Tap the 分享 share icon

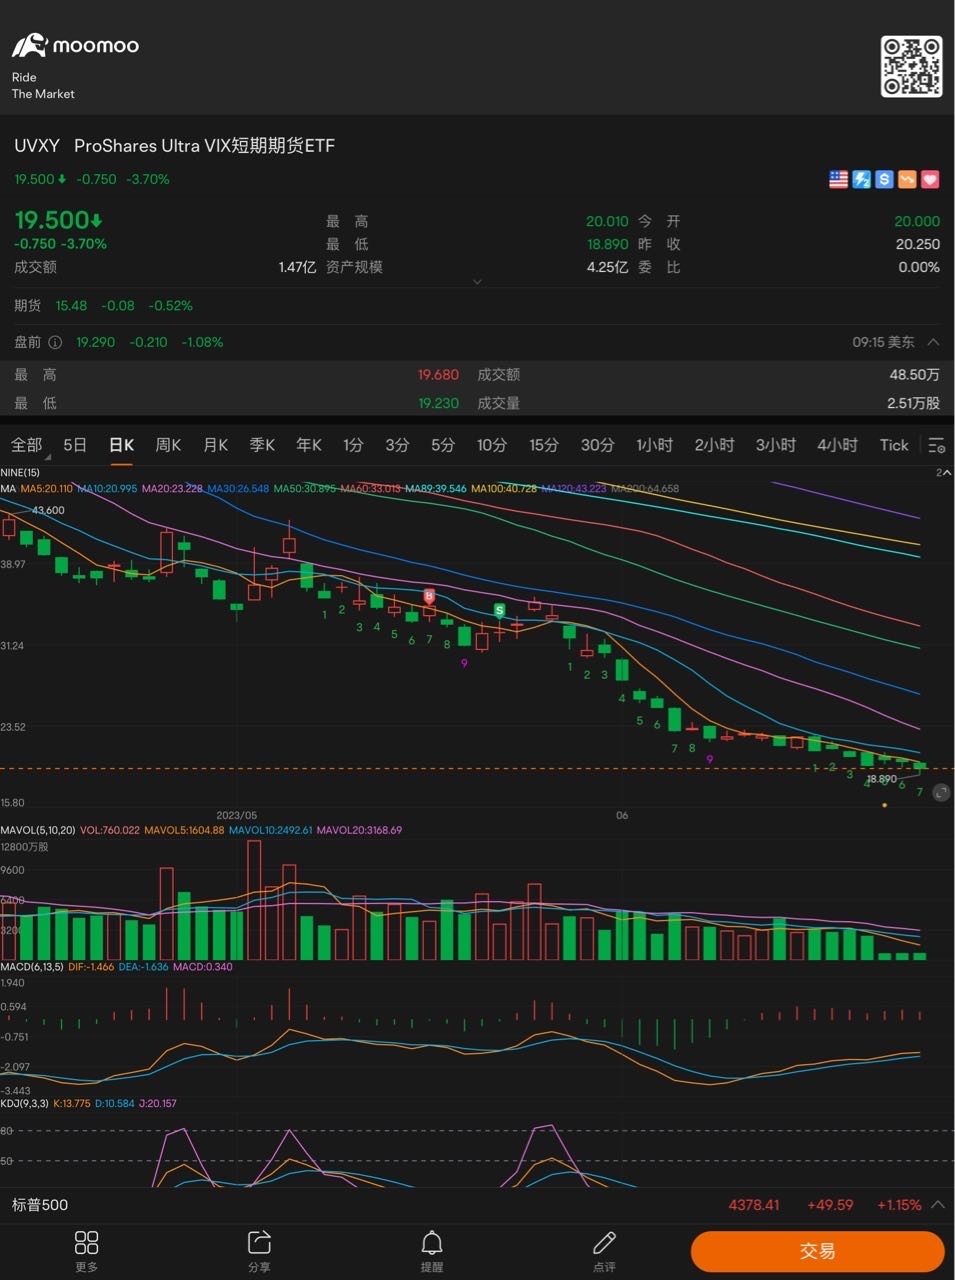[x=259, y=1250]
